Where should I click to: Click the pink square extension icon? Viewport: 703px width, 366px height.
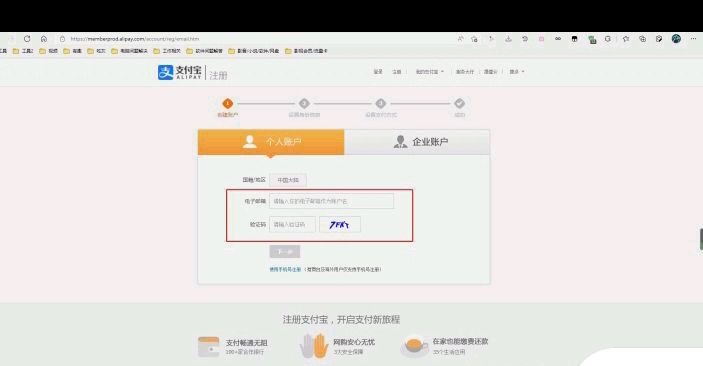click(x=541, y=39)
